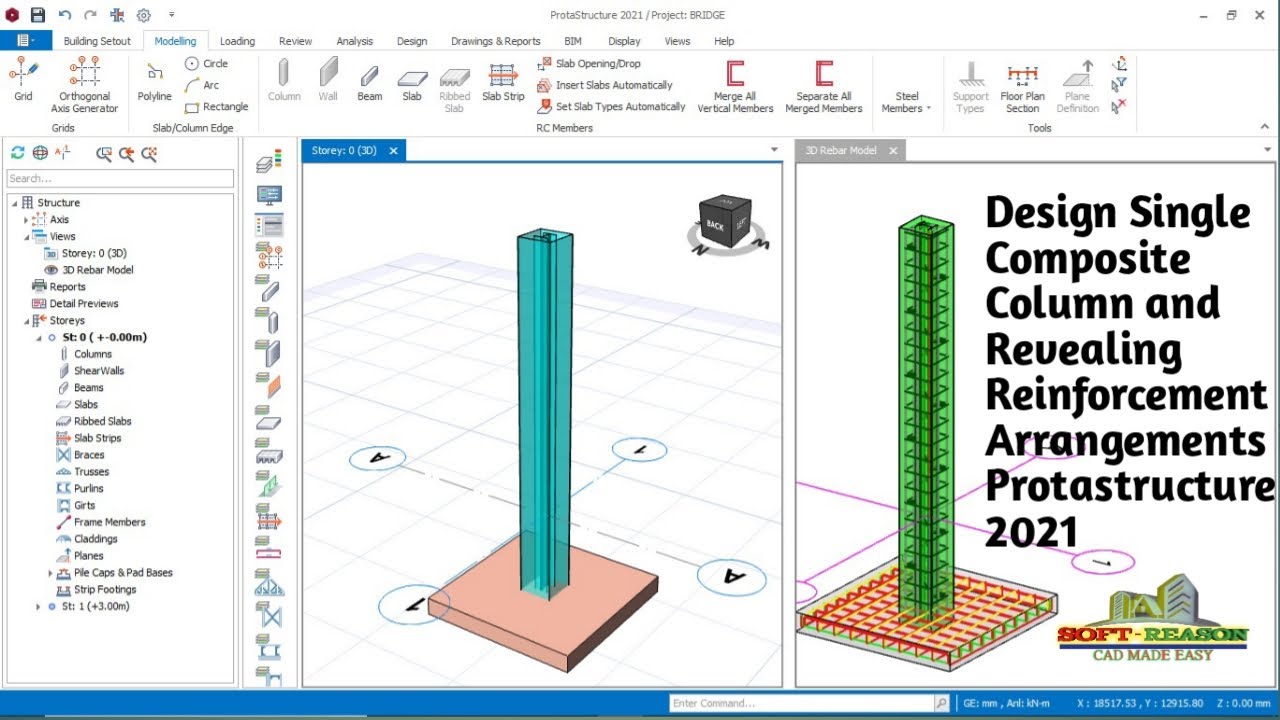1280x720 pixels.
Task: Select the Polyline tool
Action: 154,83
